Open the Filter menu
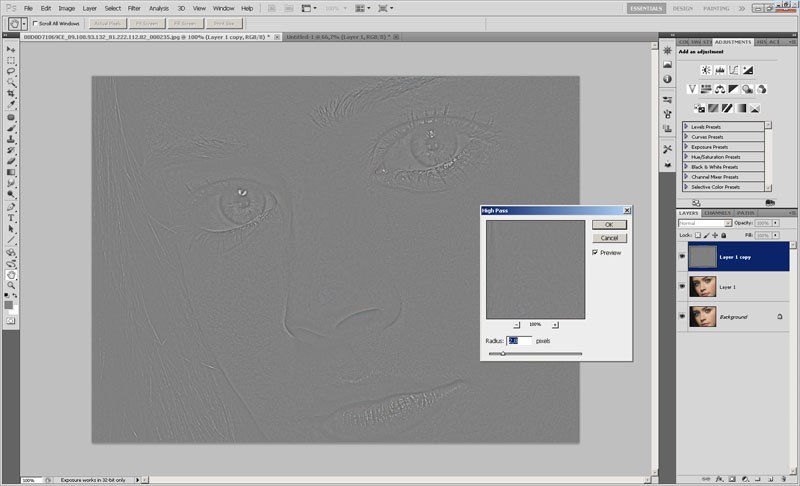Viewport: 800px width, 486px height. point(133,8)
